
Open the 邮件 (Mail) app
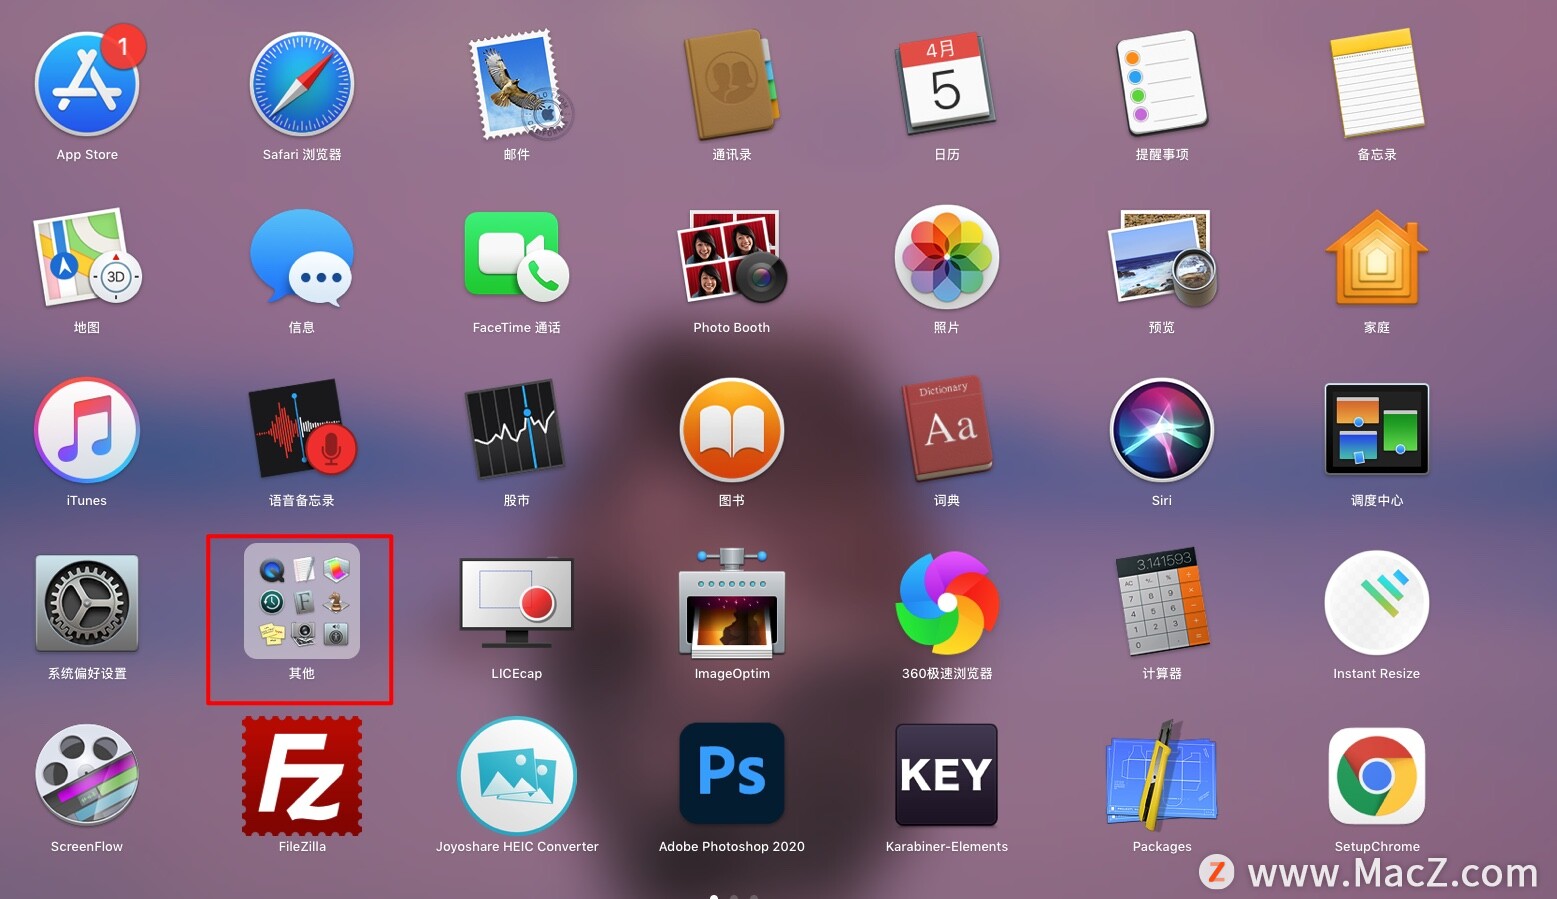point(517,84)
